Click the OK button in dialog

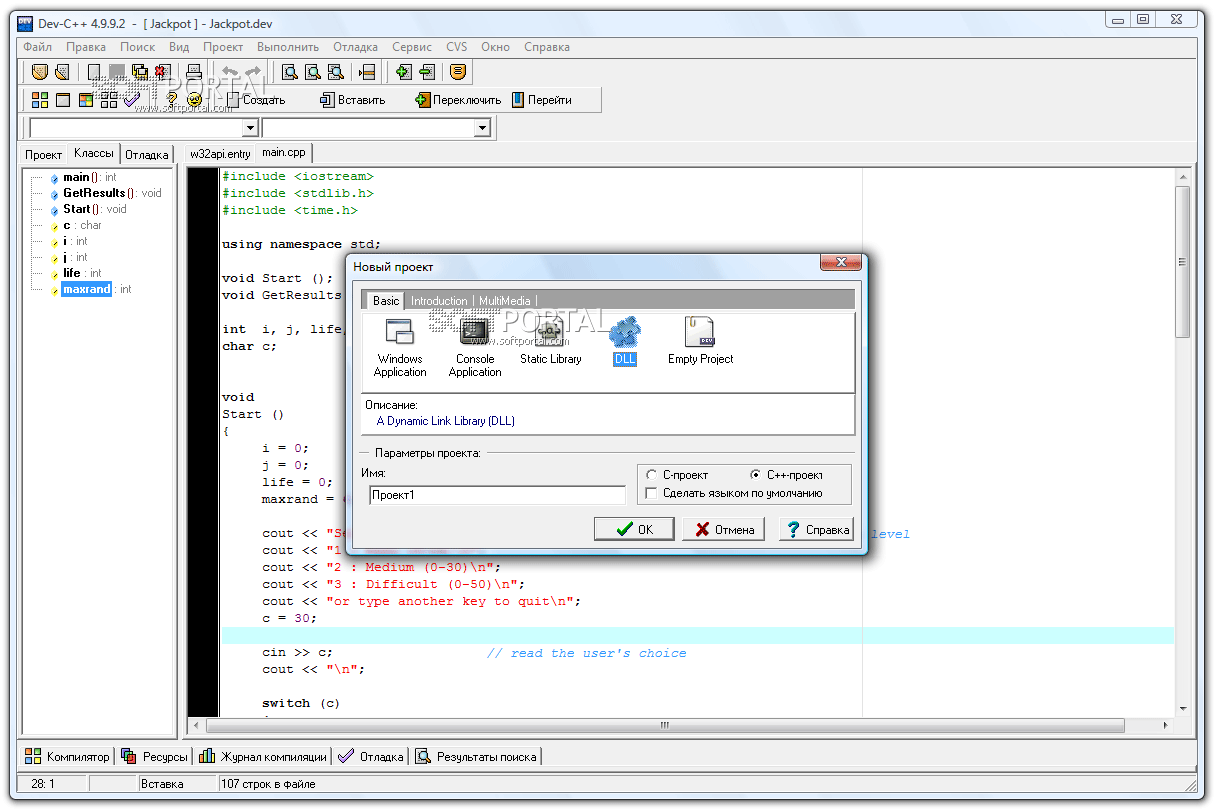pos(634,529)
